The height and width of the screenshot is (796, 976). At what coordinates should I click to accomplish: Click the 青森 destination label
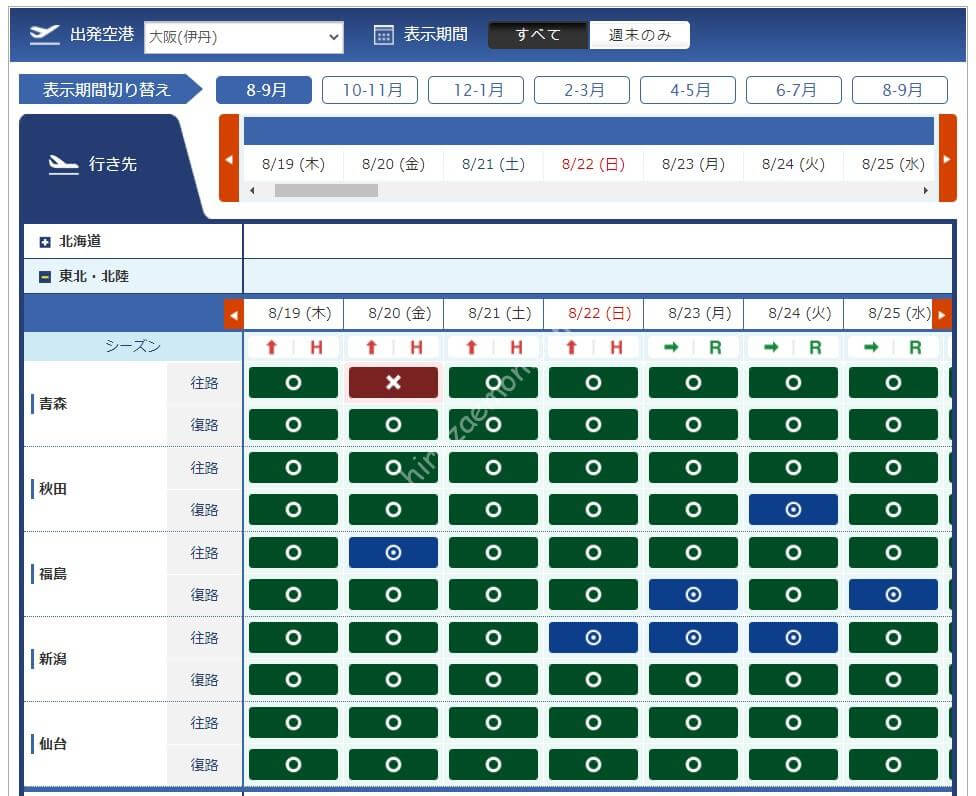[53, 404]
